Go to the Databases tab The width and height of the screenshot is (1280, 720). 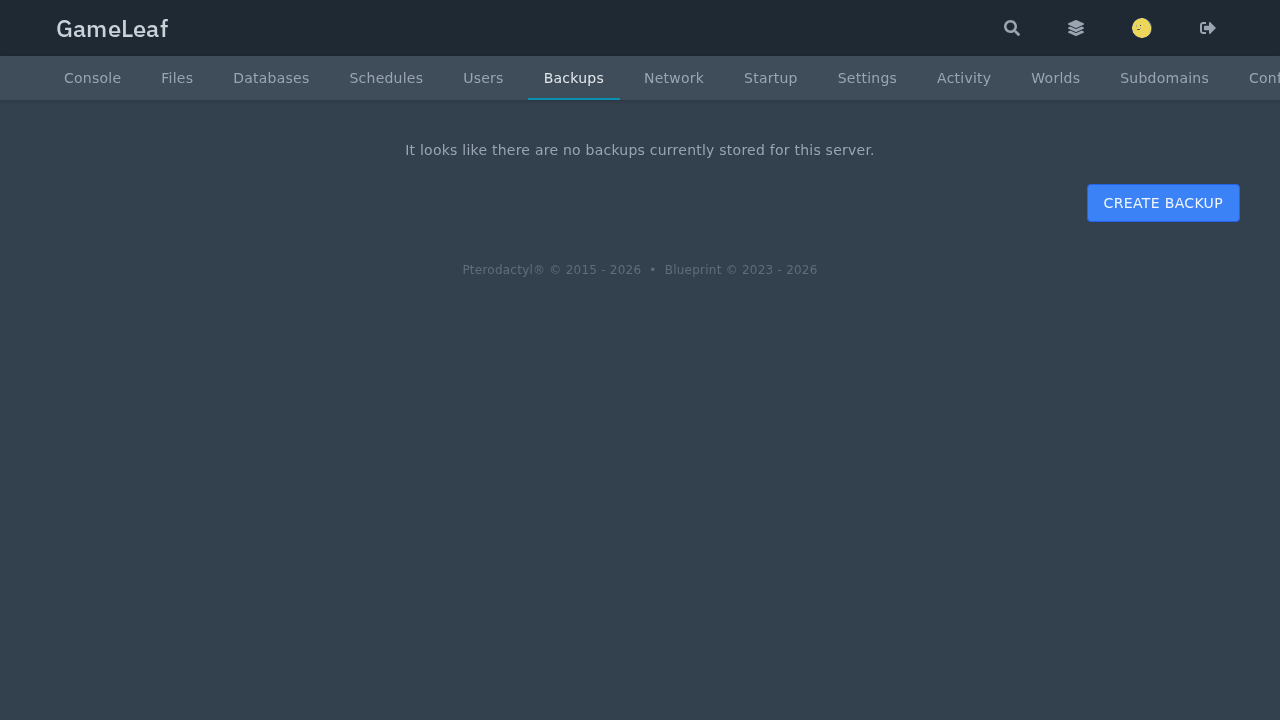pyautogui.click(x=271, y=78)
